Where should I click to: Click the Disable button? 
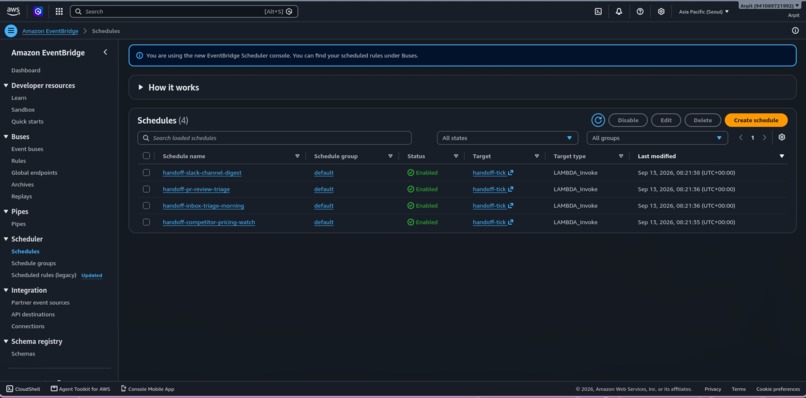628,120
